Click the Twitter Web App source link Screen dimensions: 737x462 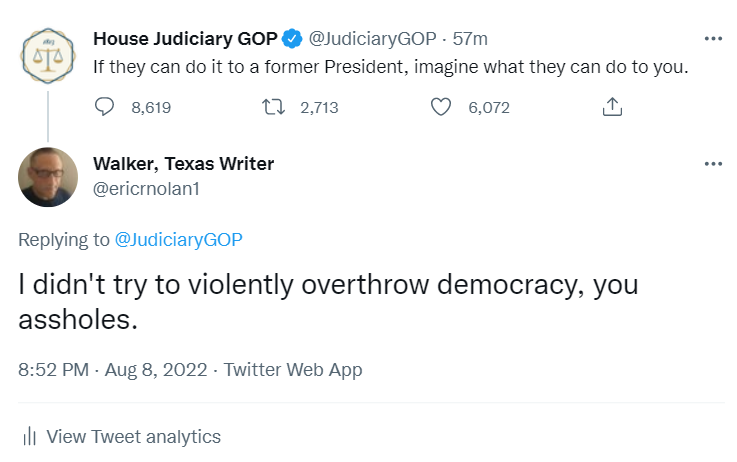point(293,370)
